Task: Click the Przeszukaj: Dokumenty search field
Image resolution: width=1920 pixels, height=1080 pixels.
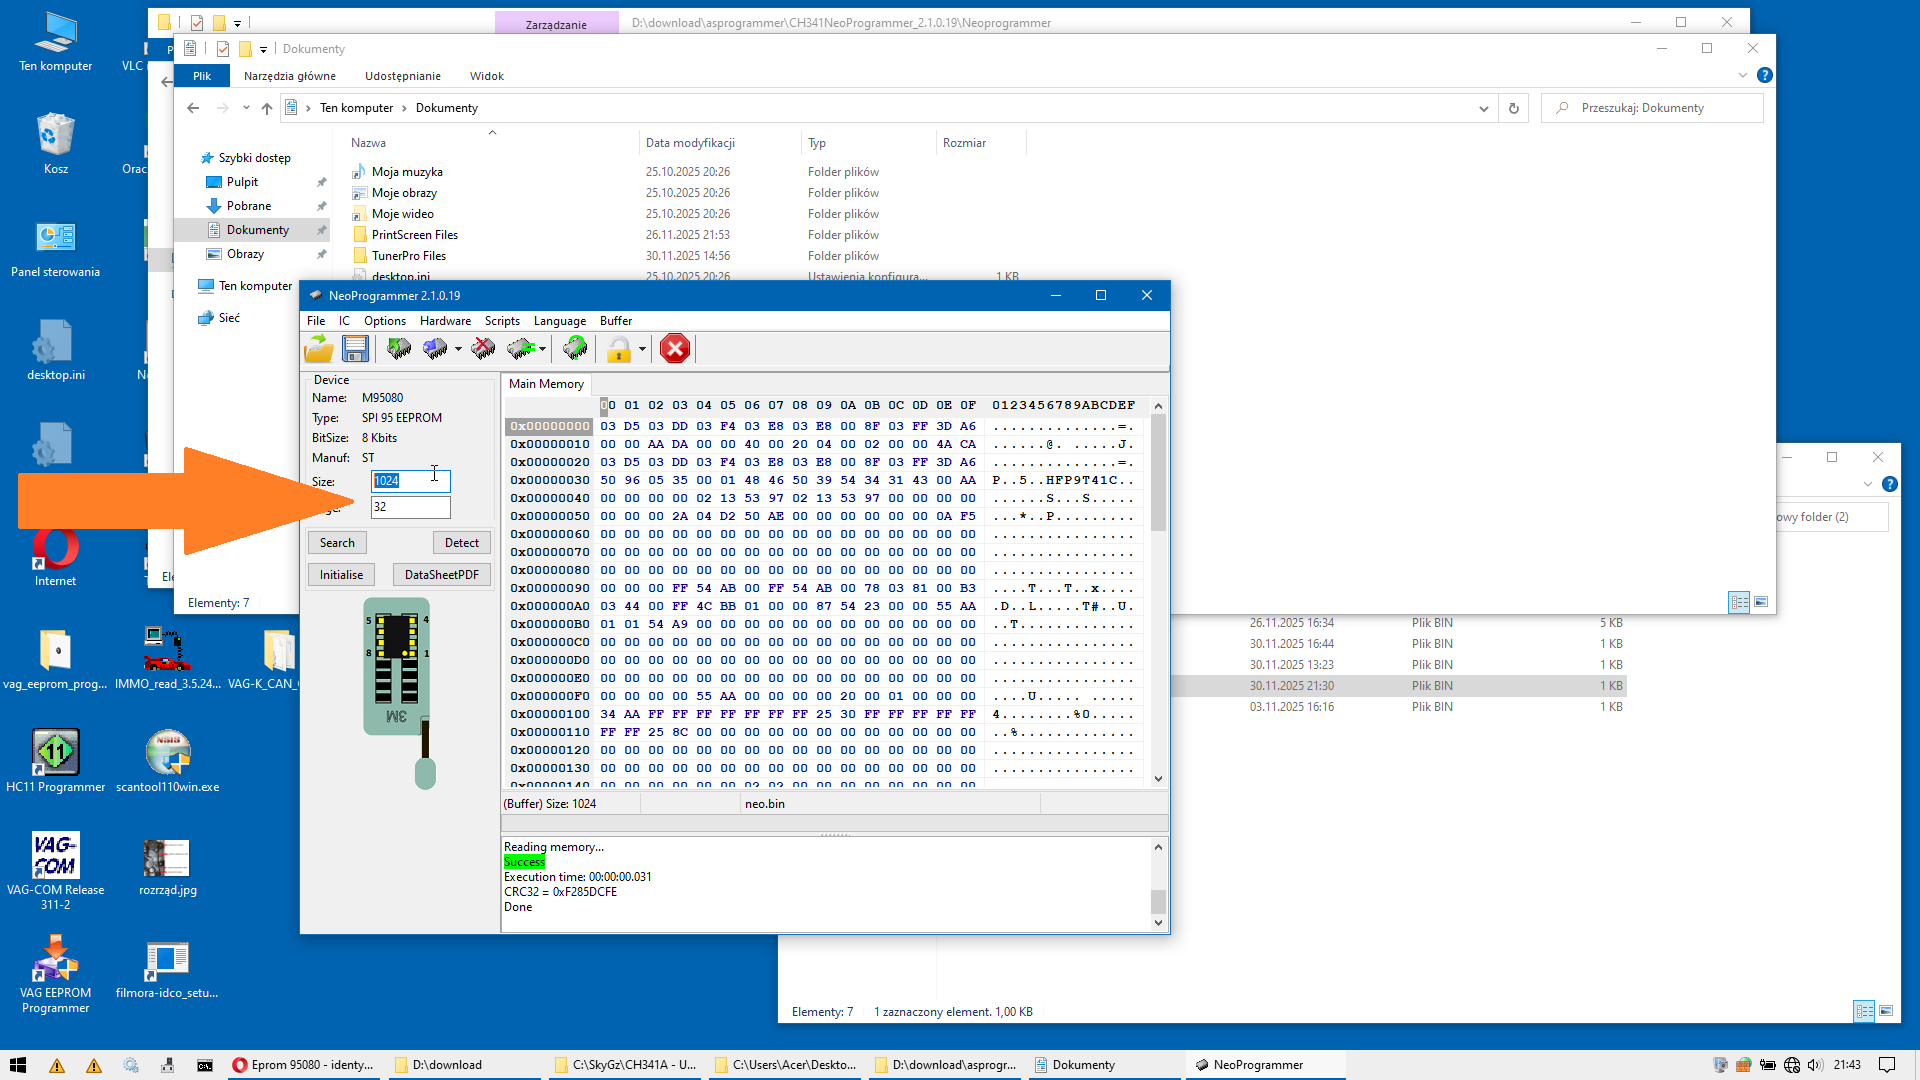Action: pyautogui.click(x=1652, y=108)
